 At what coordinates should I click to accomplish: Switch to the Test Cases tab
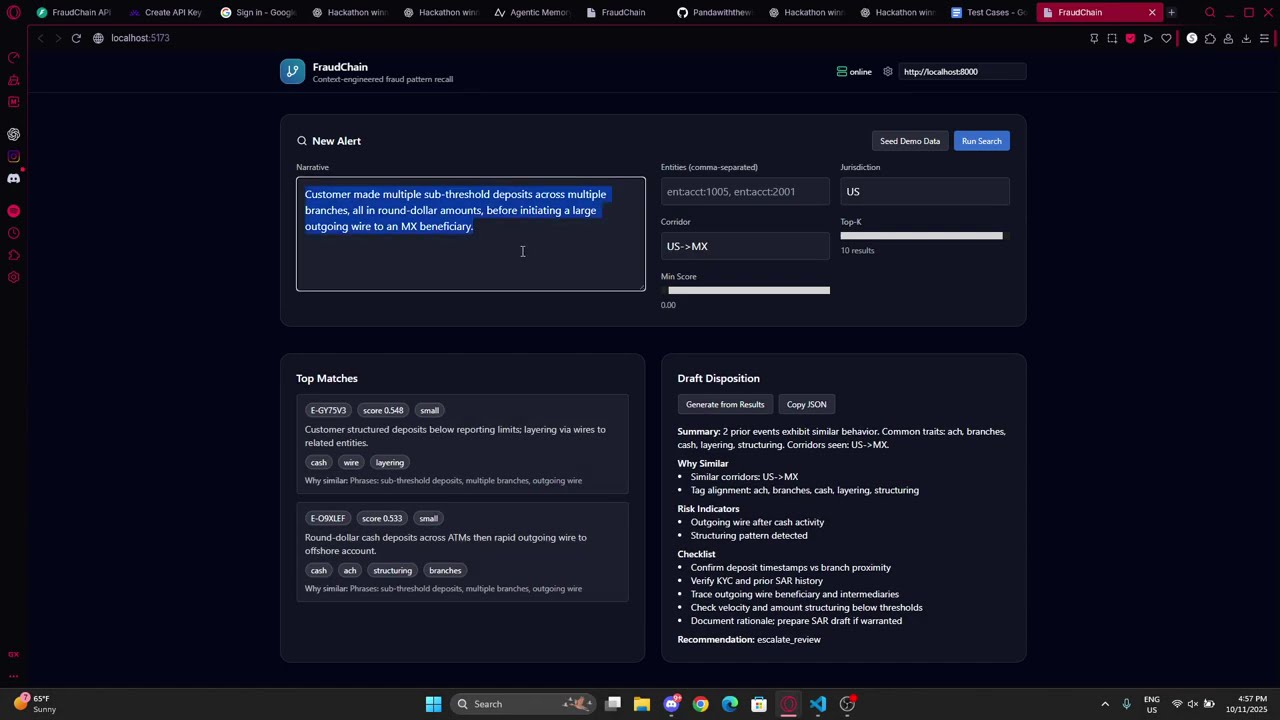[988, 13]
